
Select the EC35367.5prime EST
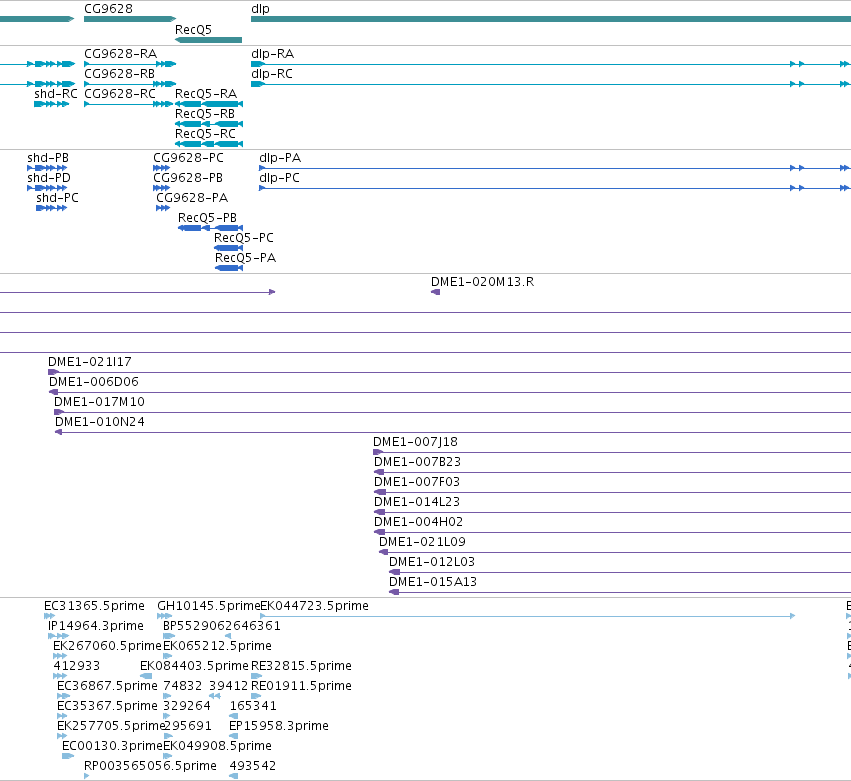(62, 716)
